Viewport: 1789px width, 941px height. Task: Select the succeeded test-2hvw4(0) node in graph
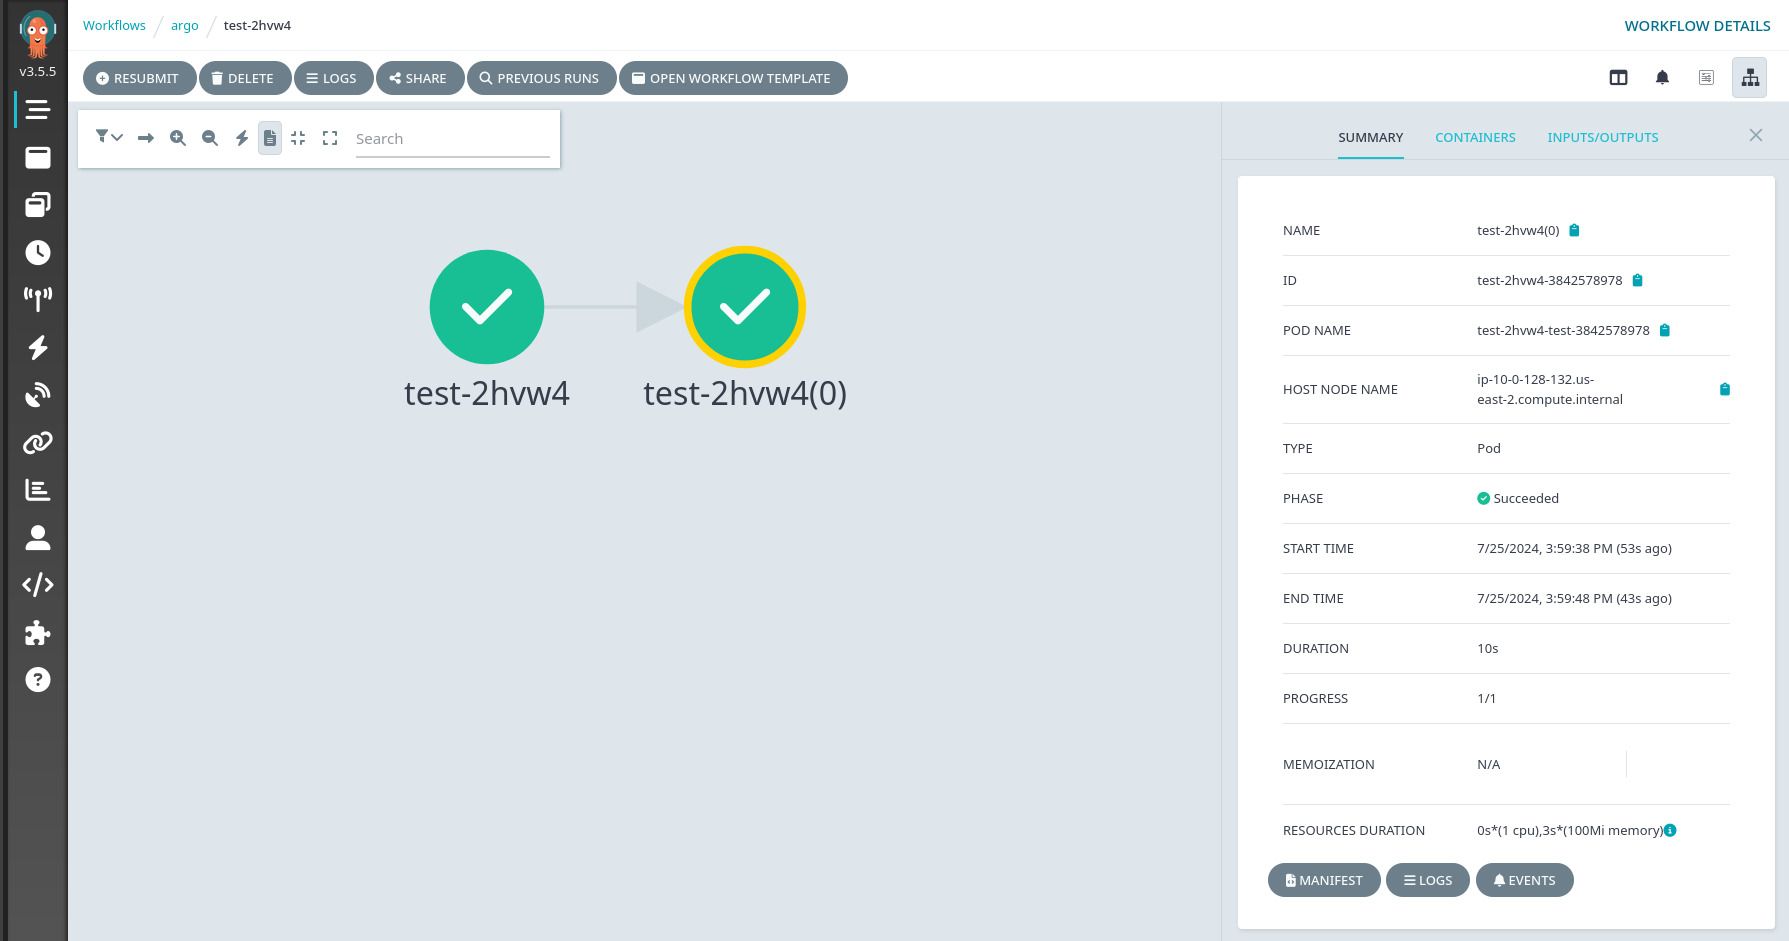(745, 307)
